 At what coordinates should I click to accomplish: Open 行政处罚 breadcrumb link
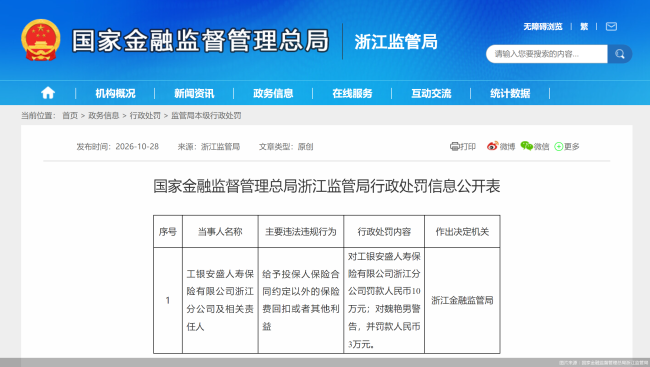point(145,116)
